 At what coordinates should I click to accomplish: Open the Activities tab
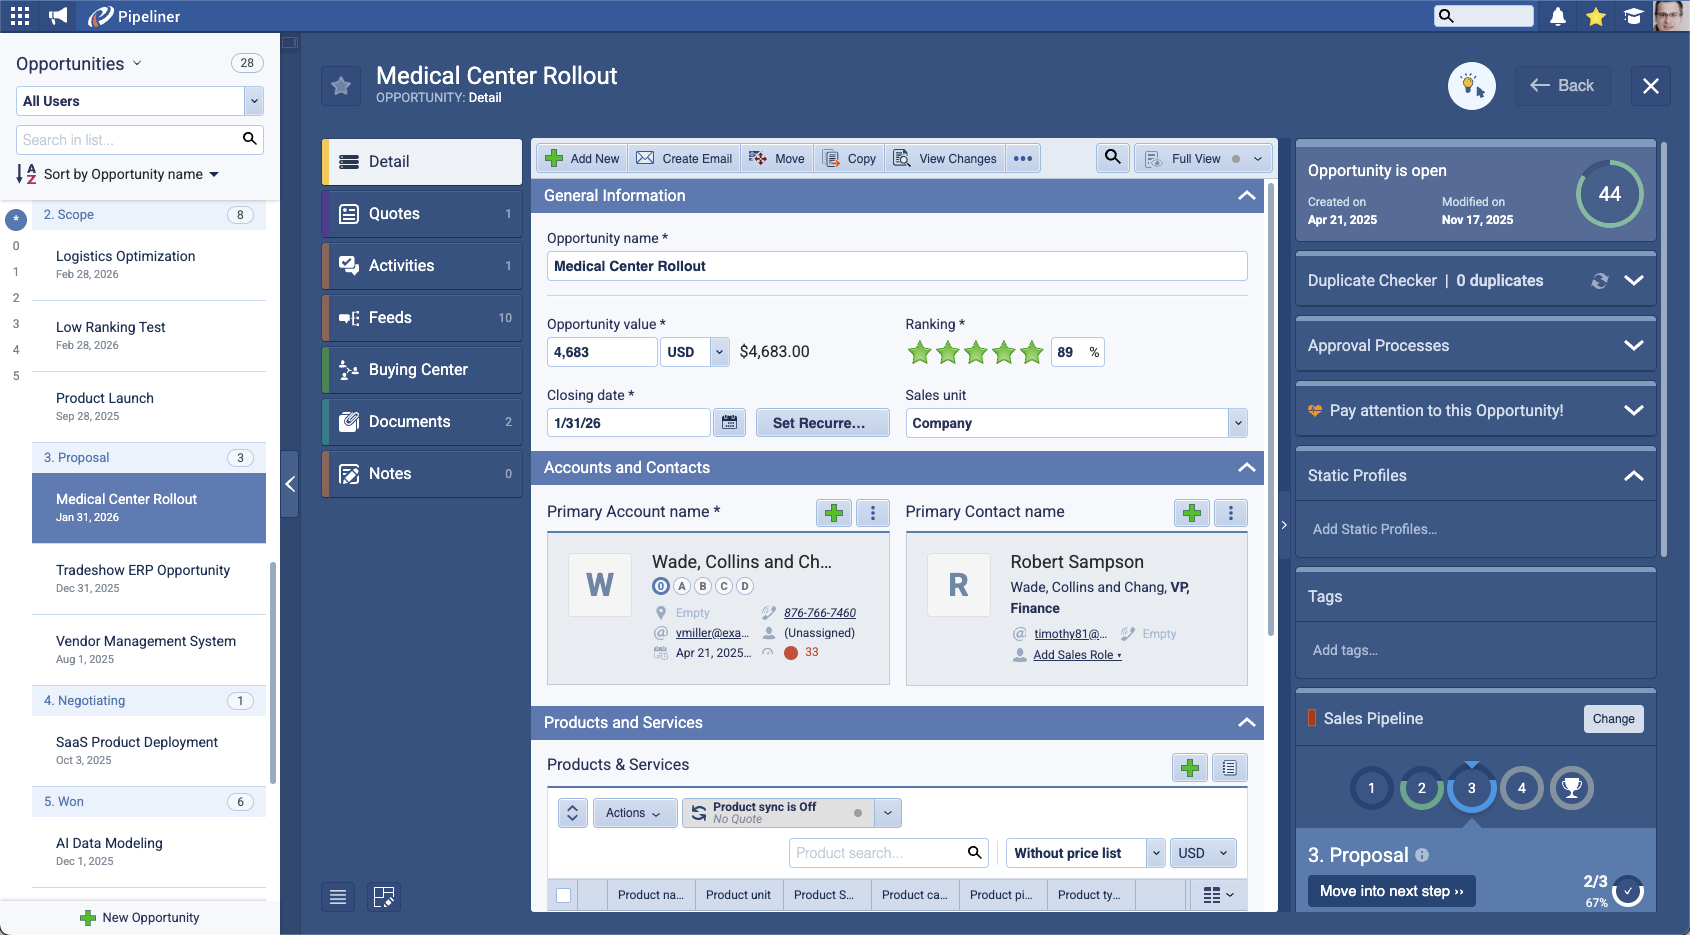pyautogui.click(x=423, y=266)
